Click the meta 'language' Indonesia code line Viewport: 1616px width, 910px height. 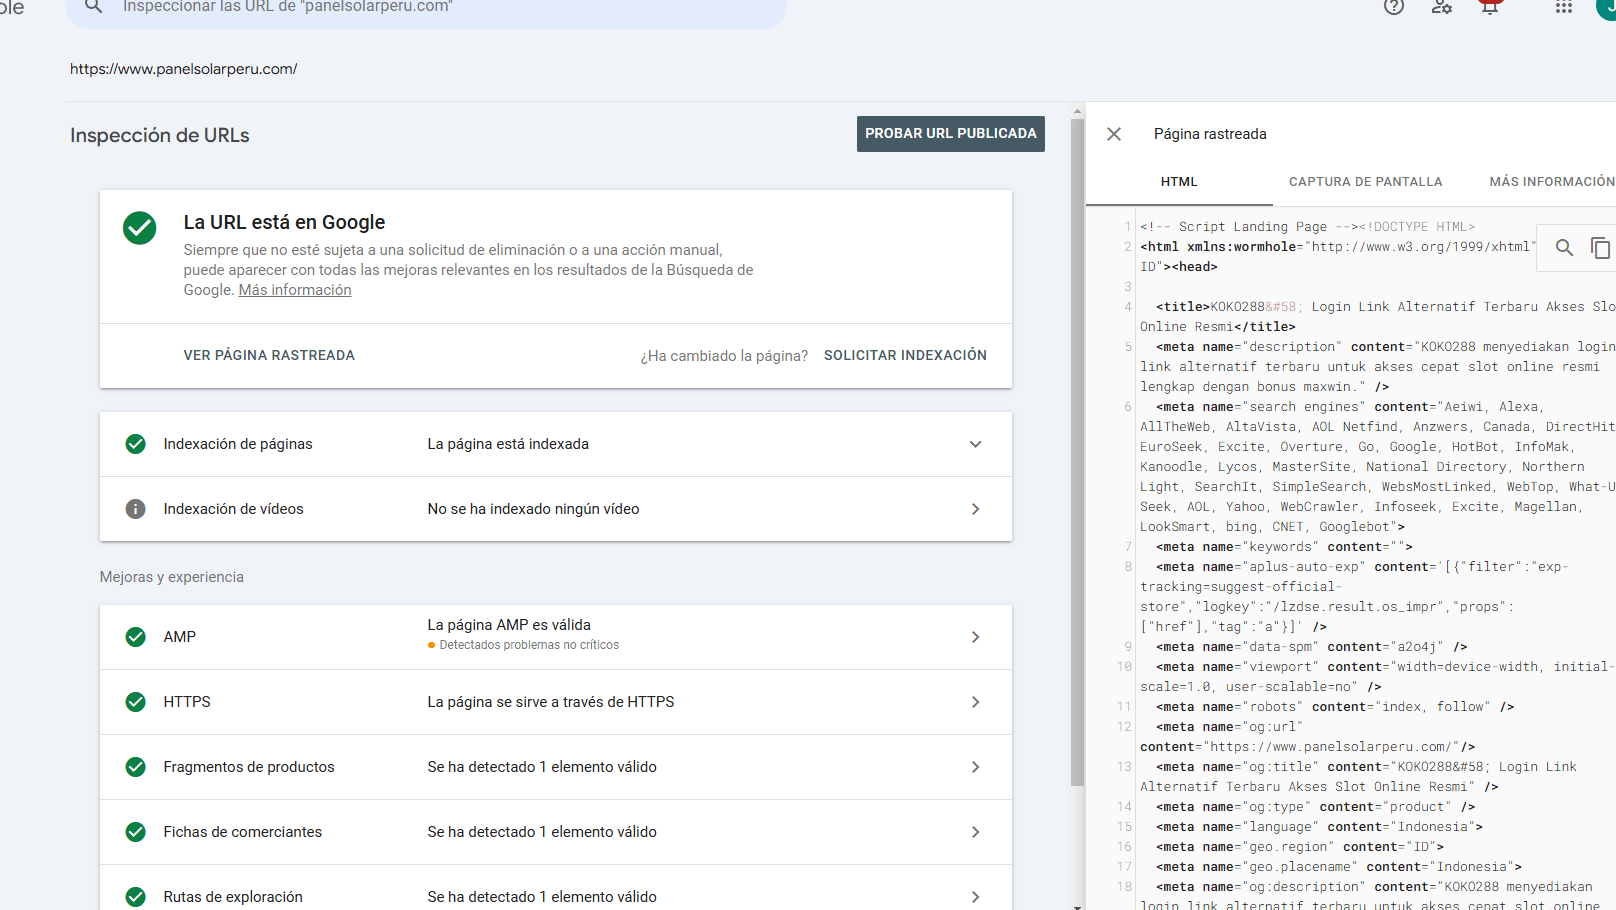[x=1320, y=827]
